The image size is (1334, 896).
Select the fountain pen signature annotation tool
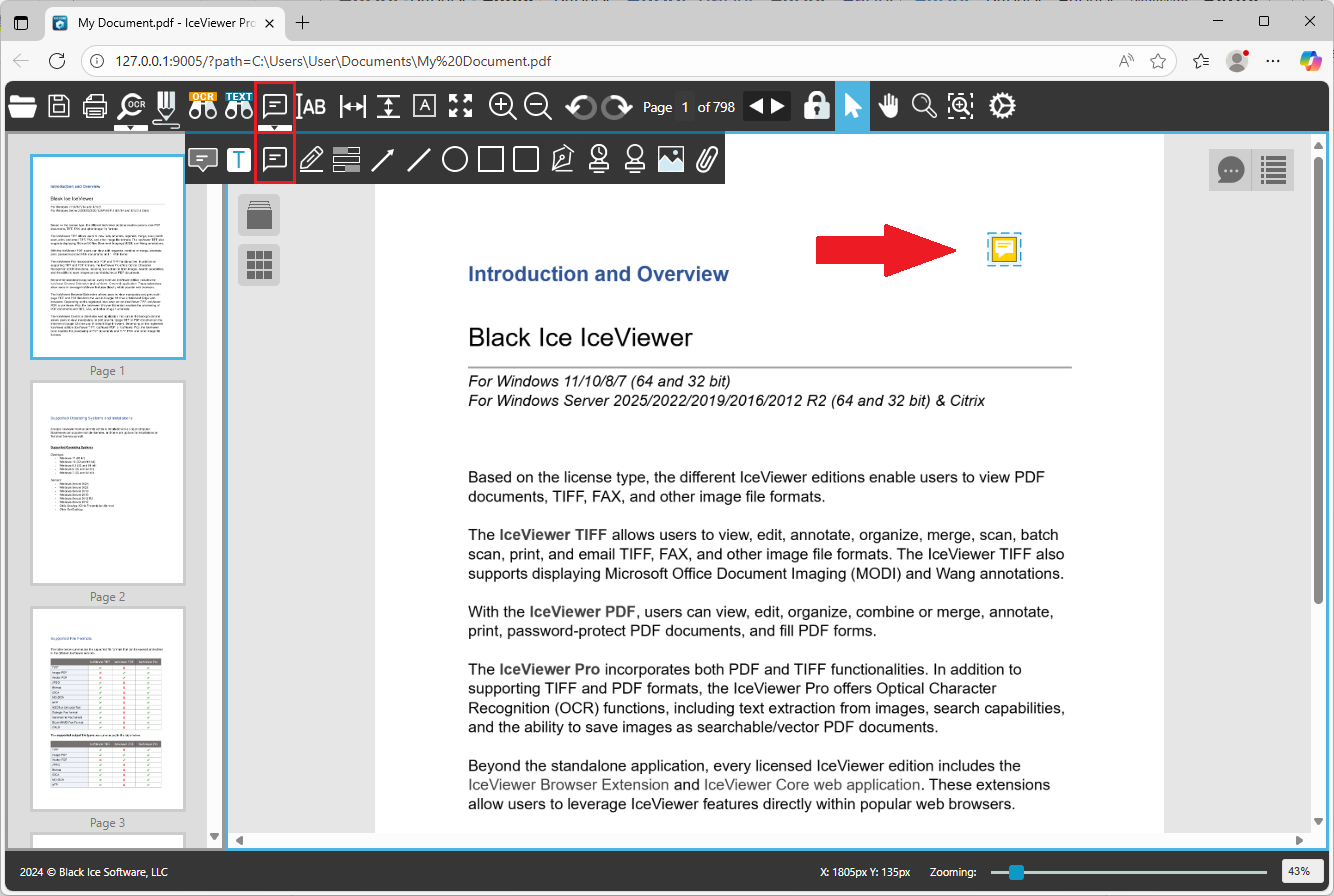pyautogui.click(x=563, y=159)
